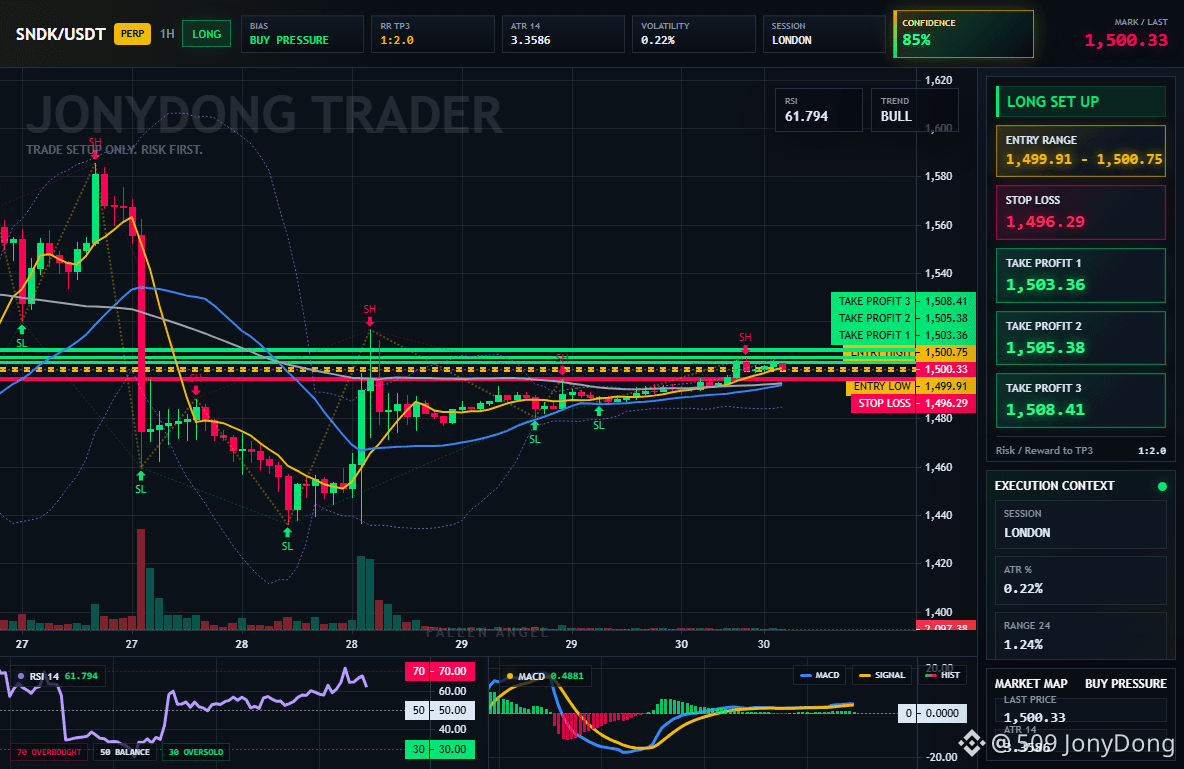
Task: Click the Trend BULL box on chart
Action: 914,110
